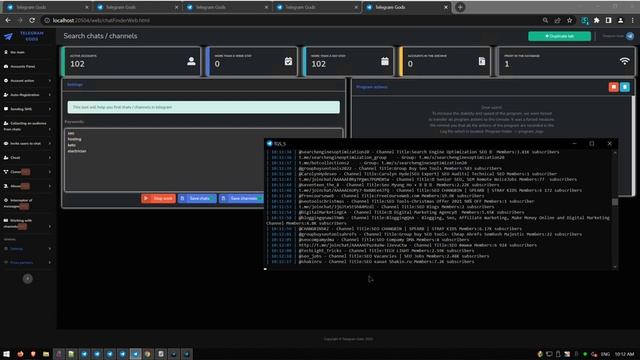This screenshot has width=640, height=360.
Task: Click the Save channels button
Action: click(241, 198)
